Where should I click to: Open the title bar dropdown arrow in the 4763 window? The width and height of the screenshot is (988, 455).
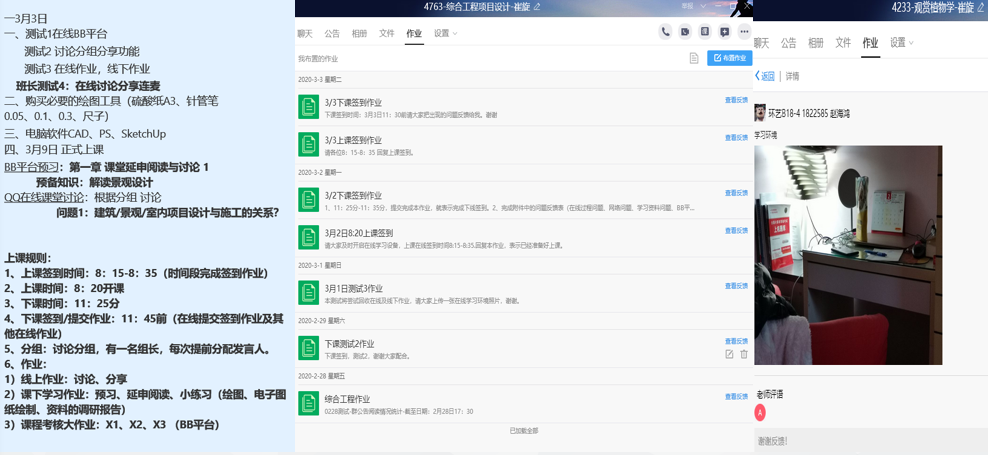coord(705,7)
